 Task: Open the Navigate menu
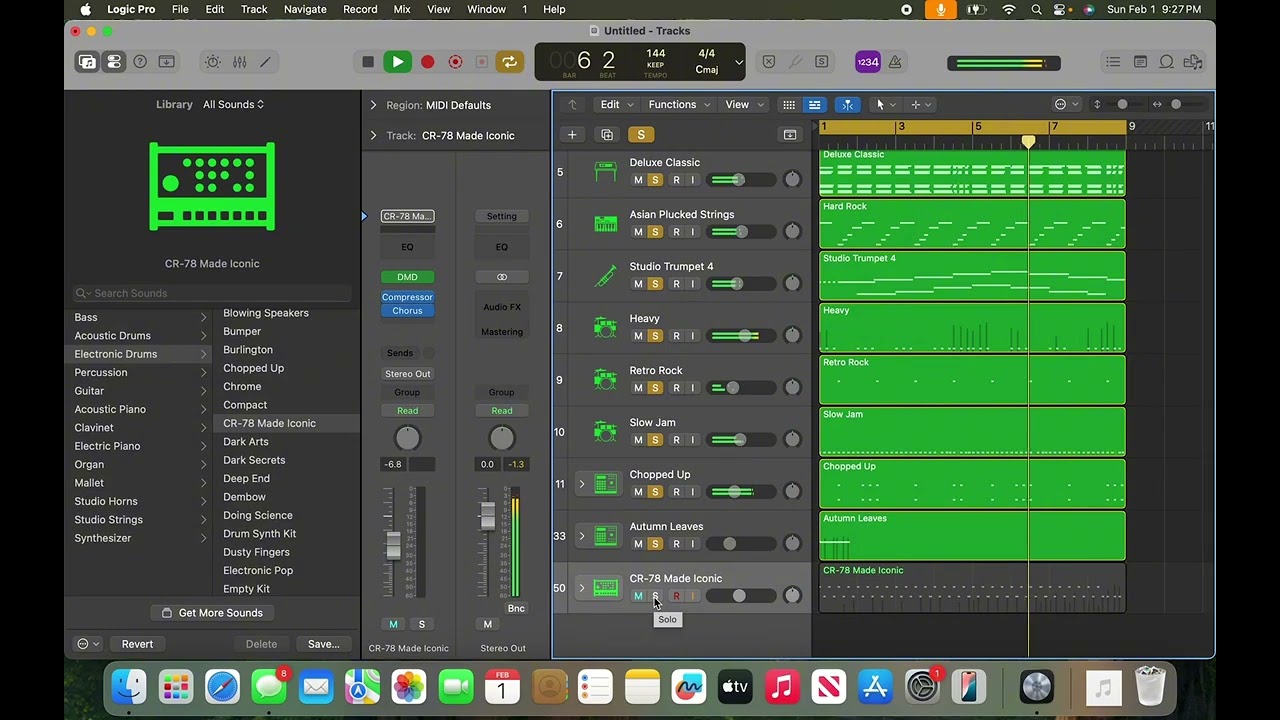pos(305,9)
